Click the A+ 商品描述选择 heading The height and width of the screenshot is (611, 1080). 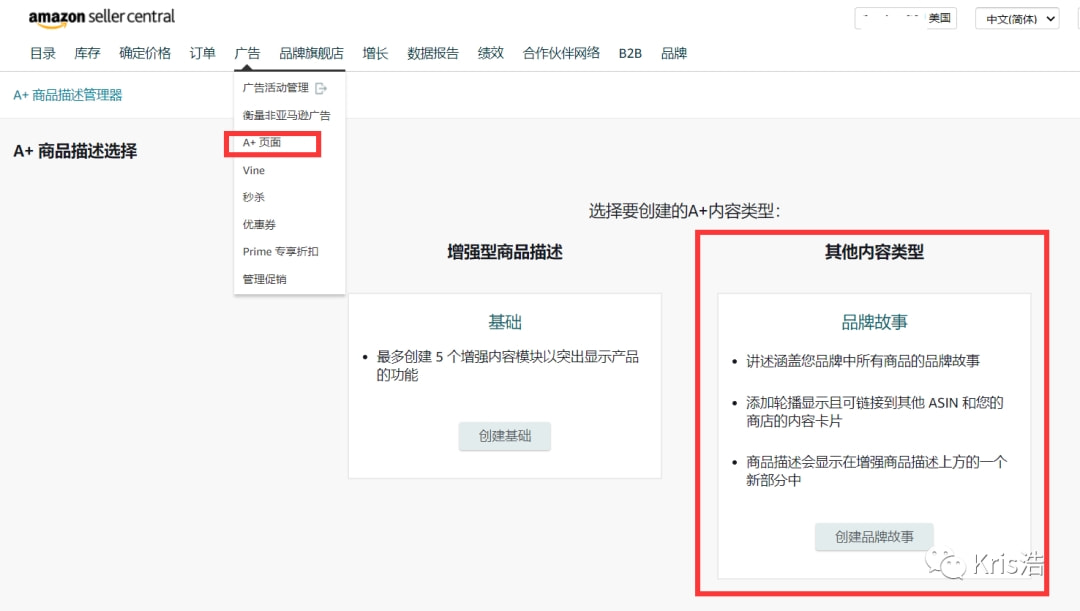tap(75, 151)
